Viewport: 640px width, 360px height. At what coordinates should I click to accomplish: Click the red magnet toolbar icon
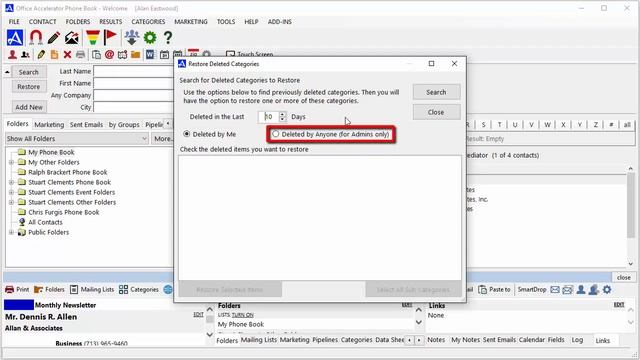(36, 38)
